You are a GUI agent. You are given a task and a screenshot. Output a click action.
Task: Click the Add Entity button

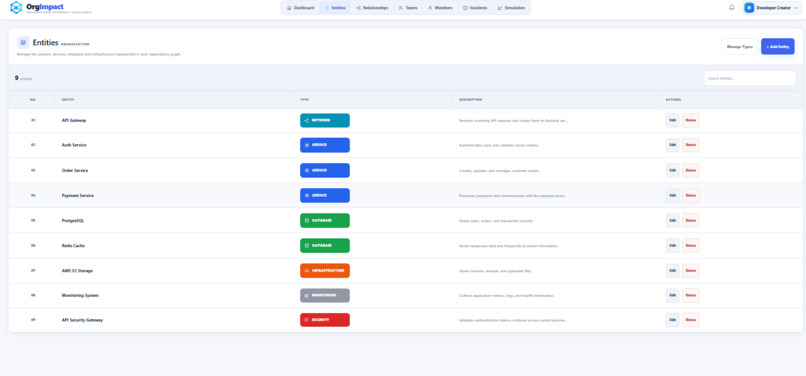(778, 46)
